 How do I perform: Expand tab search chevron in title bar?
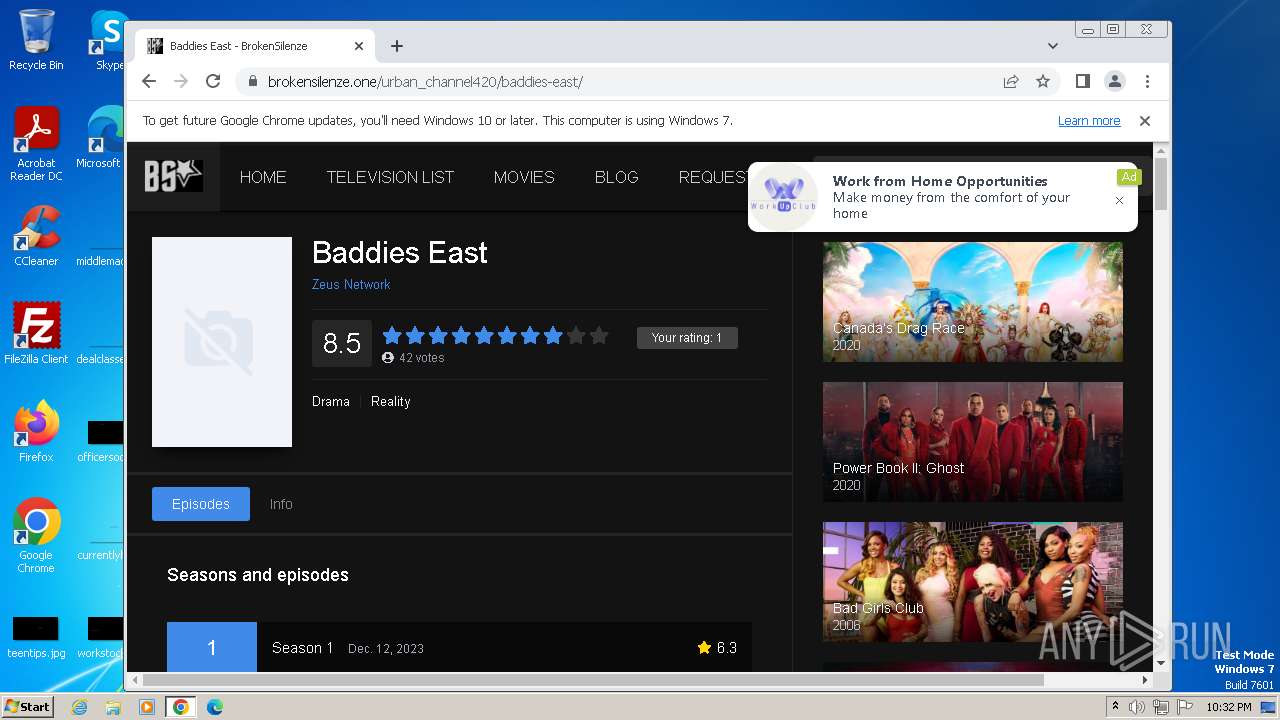(x=1053, y=46)
